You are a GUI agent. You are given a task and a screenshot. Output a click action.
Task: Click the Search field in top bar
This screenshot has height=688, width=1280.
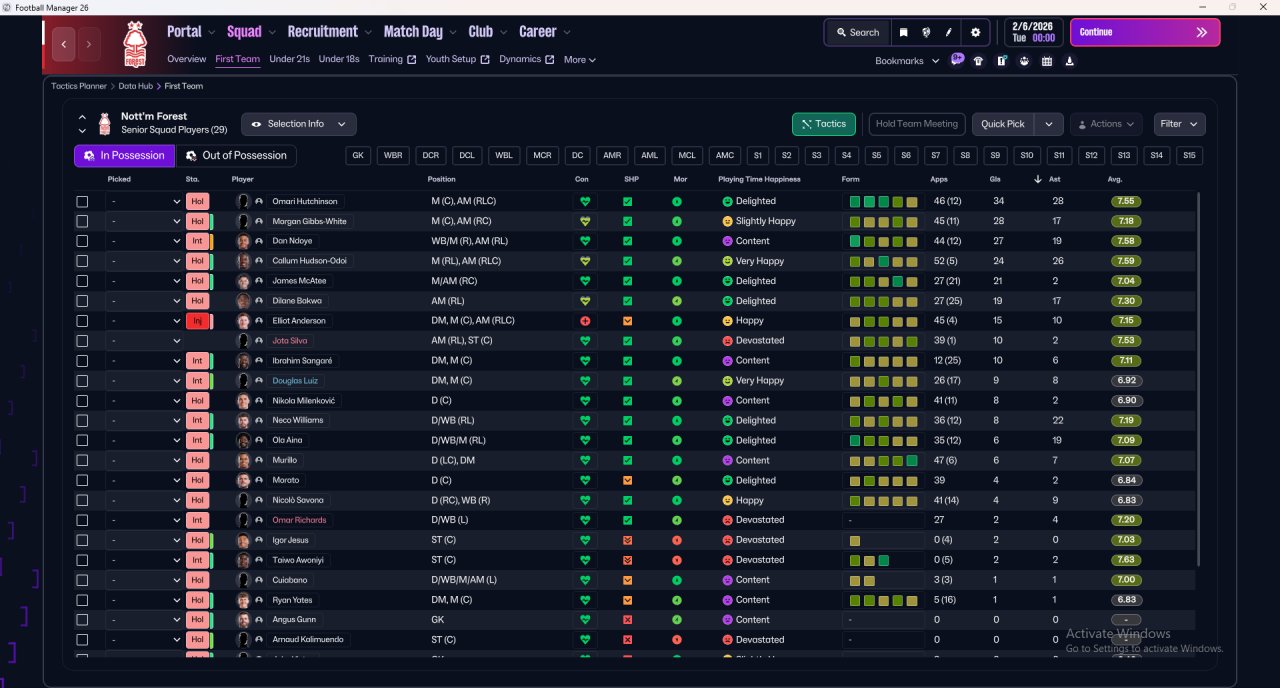857,32
